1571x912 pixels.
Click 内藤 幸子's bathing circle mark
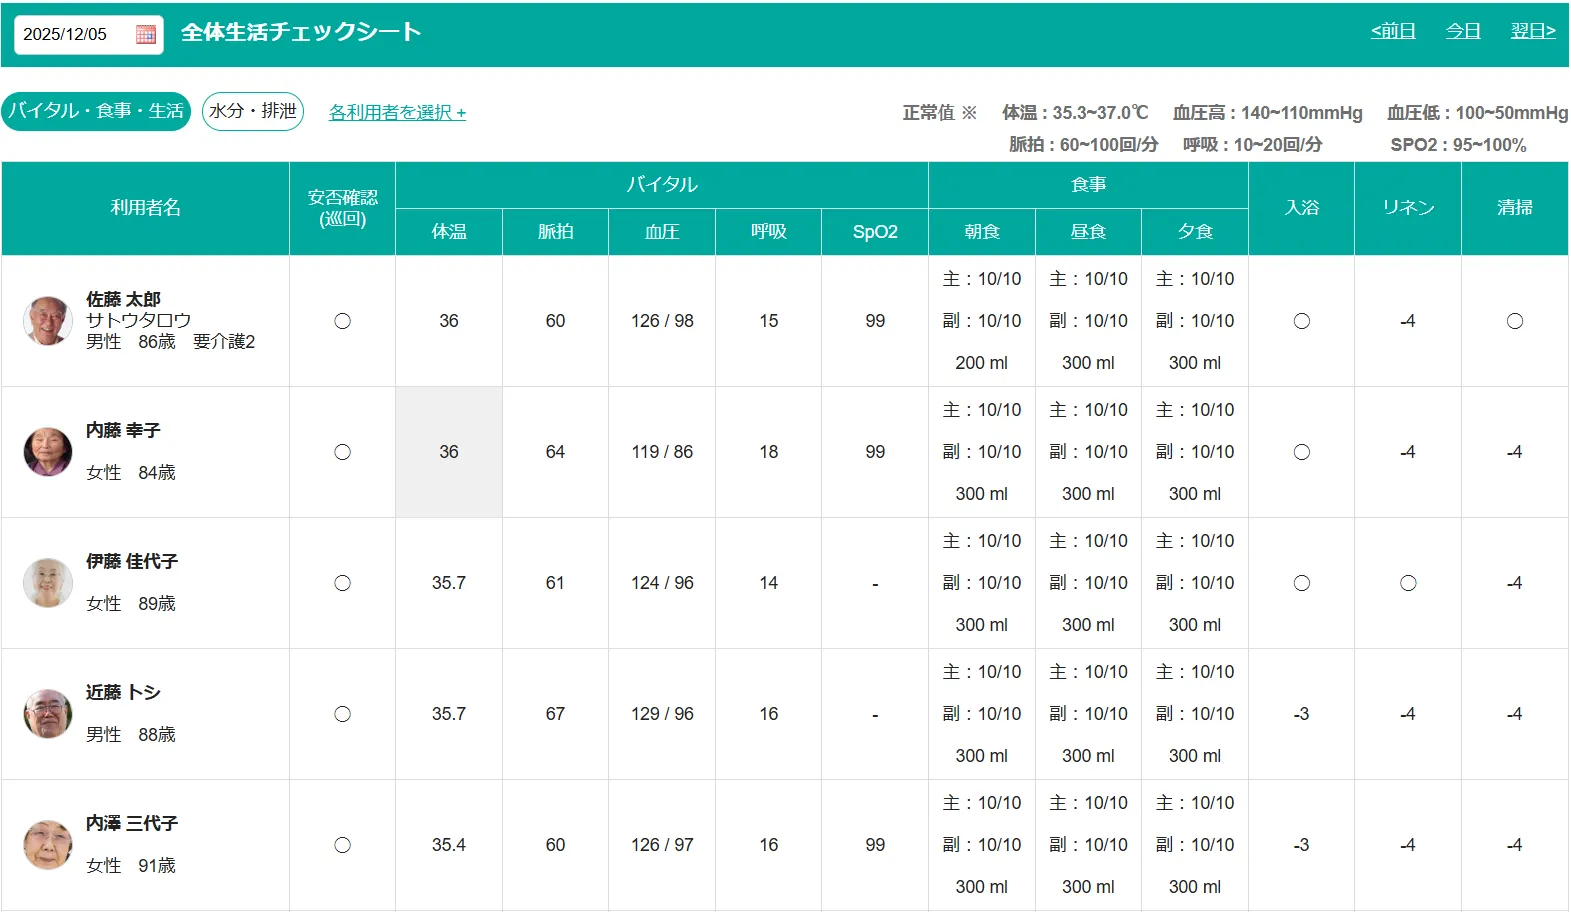1301,452
